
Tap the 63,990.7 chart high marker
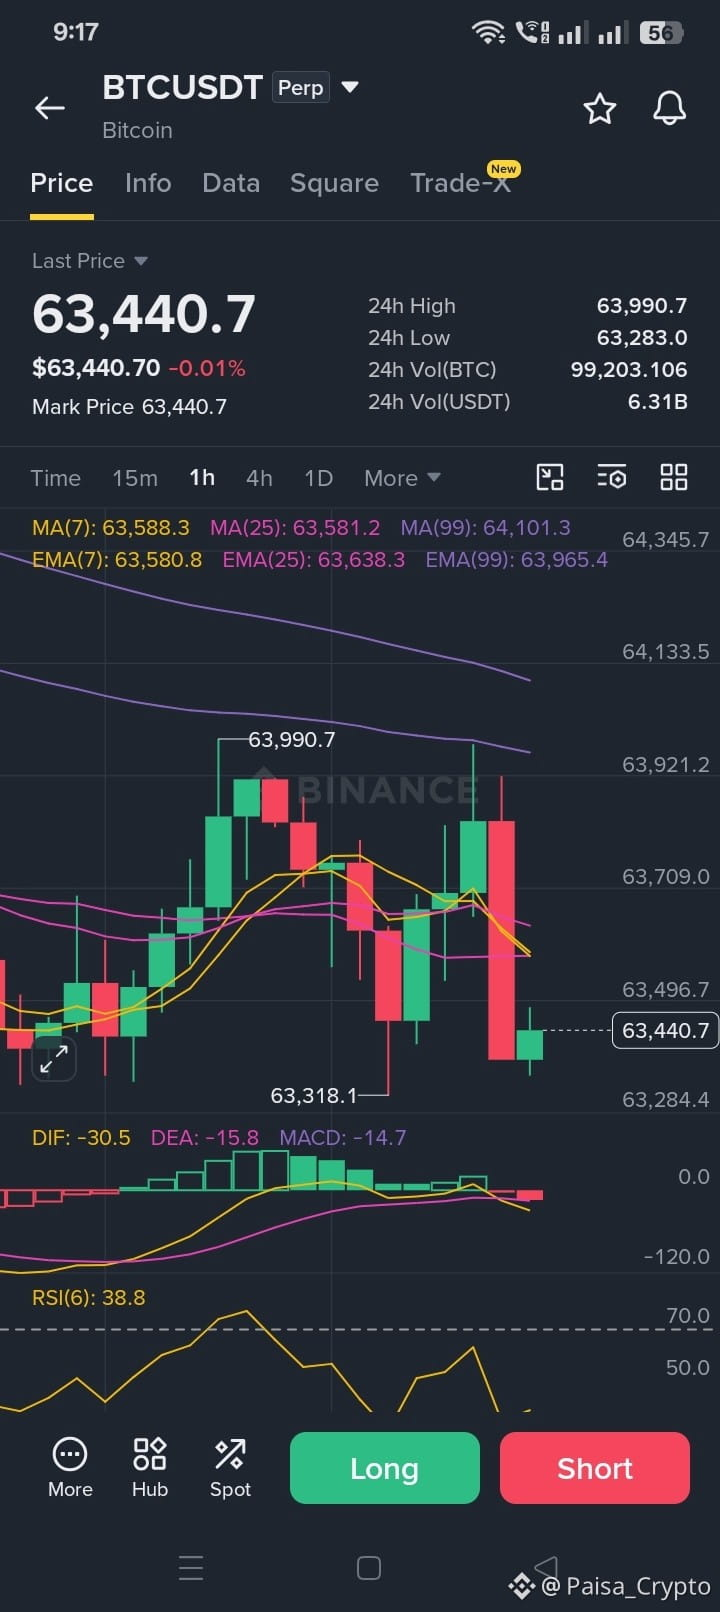tap(292, 740)
